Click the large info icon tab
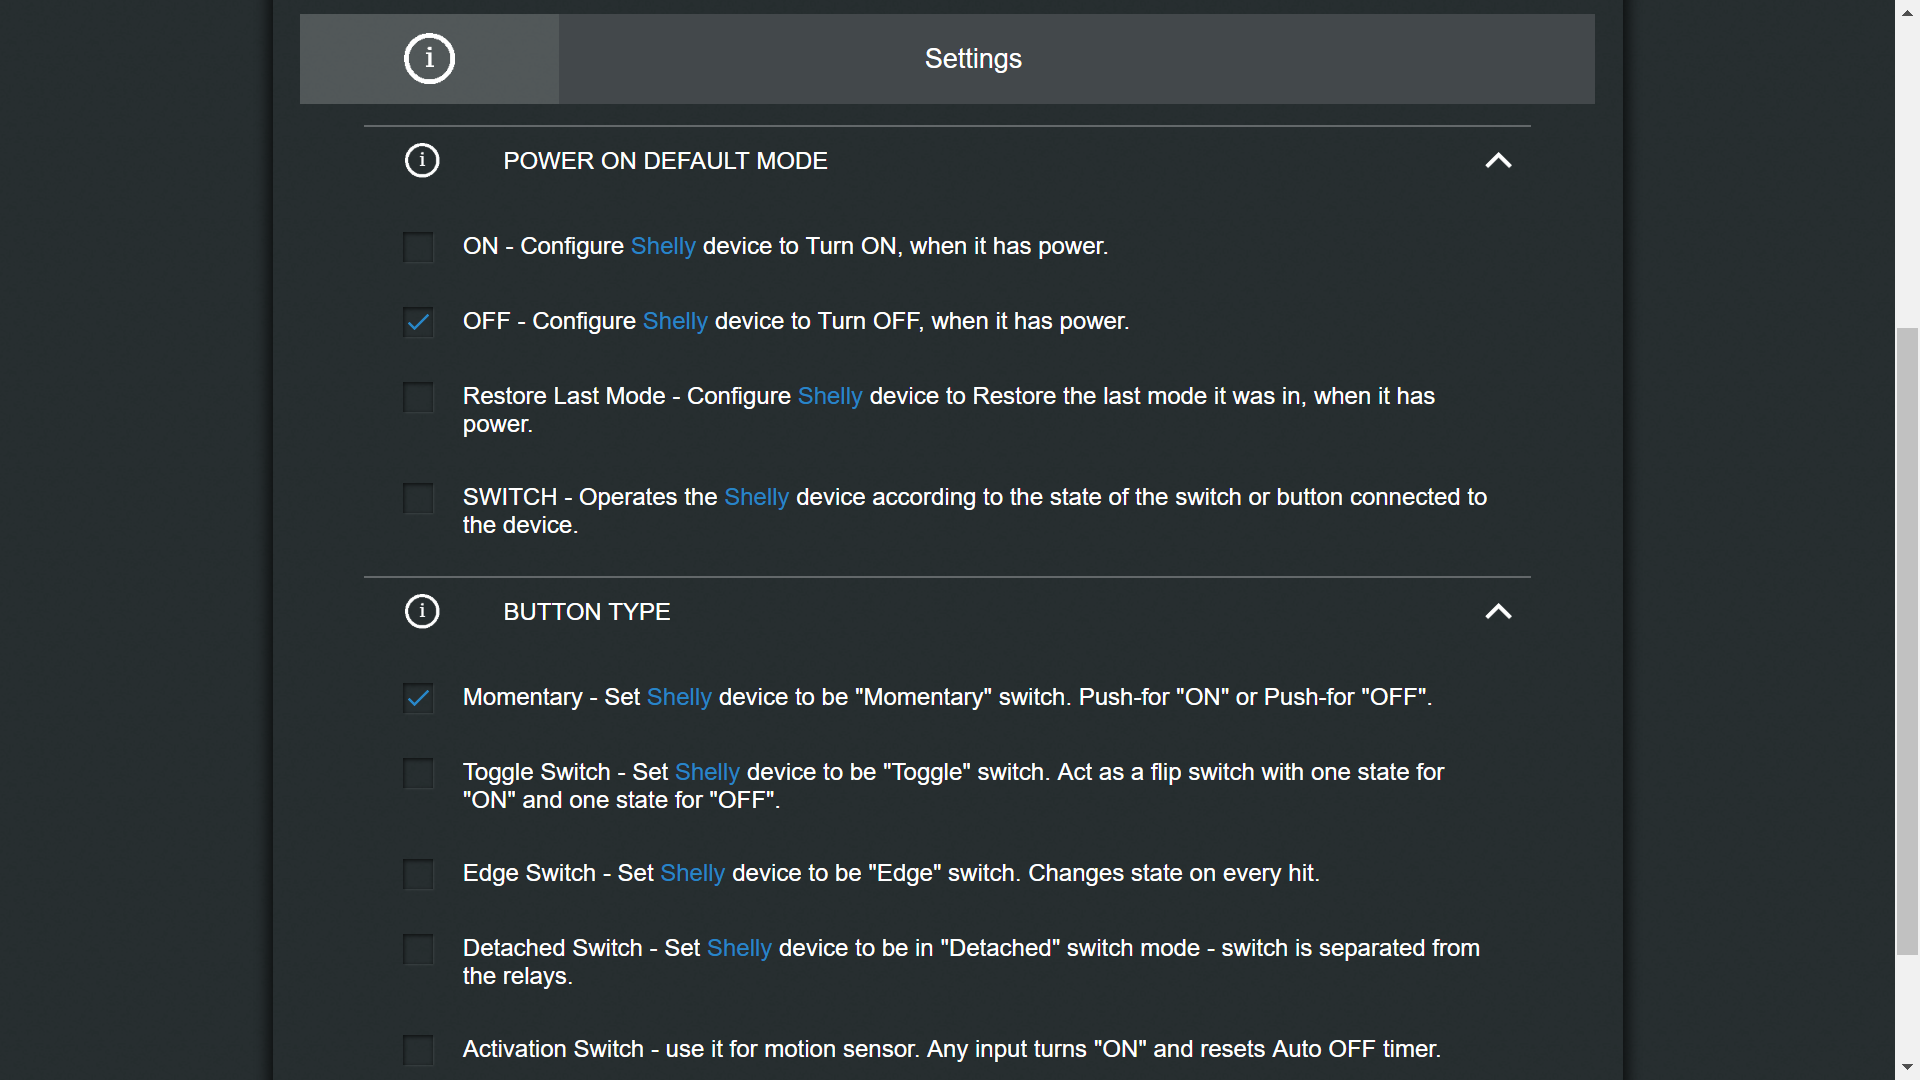 point(429,59)
